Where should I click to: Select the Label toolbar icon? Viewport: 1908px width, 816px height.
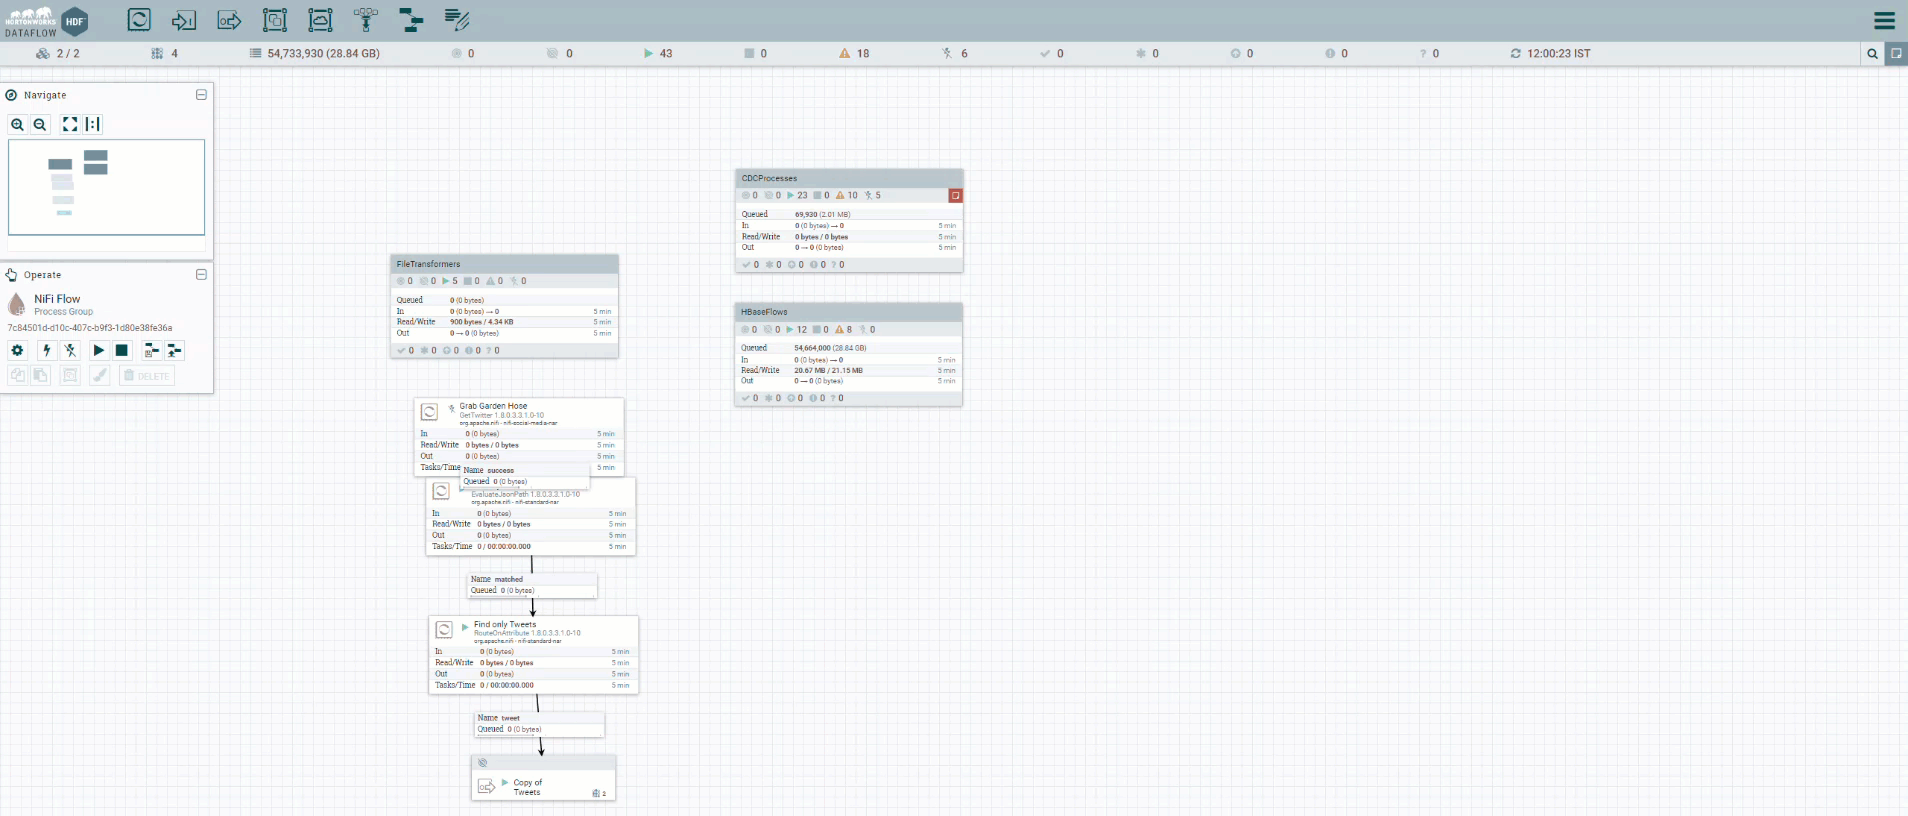tap(457, 20)
